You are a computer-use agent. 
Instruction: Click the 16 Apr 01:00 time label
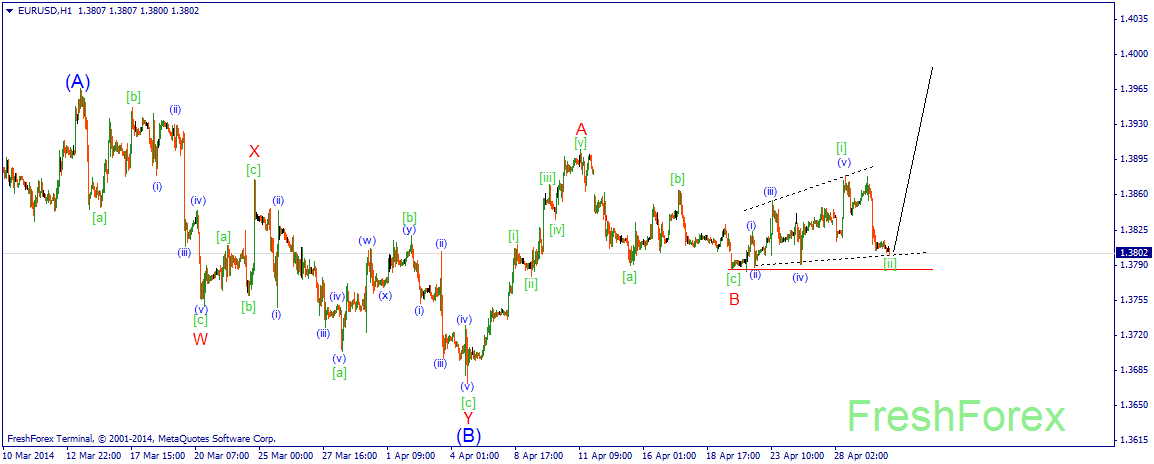pos(669,456)
